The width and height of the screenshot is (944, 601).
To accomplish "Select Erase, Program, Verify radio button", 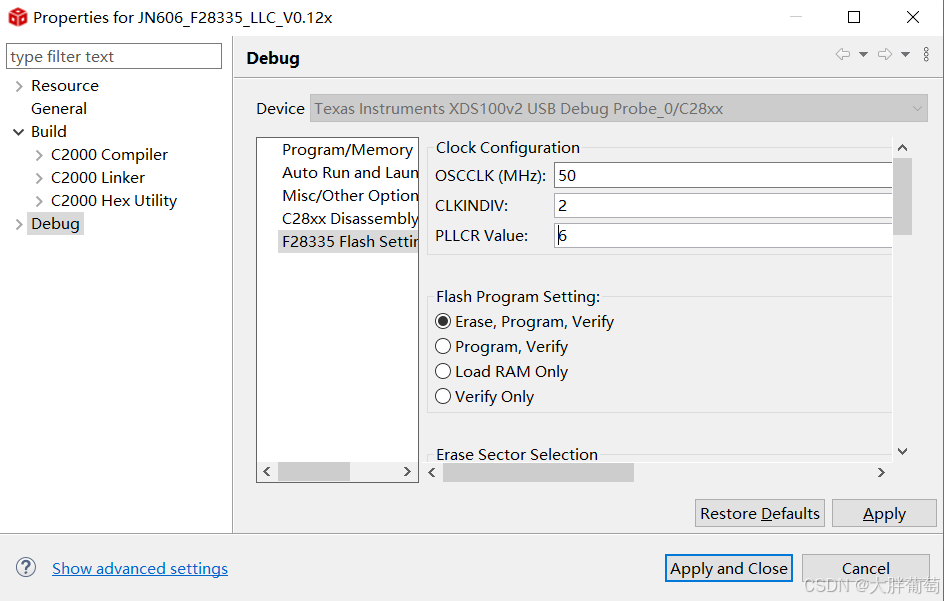I will click(443, 322).
